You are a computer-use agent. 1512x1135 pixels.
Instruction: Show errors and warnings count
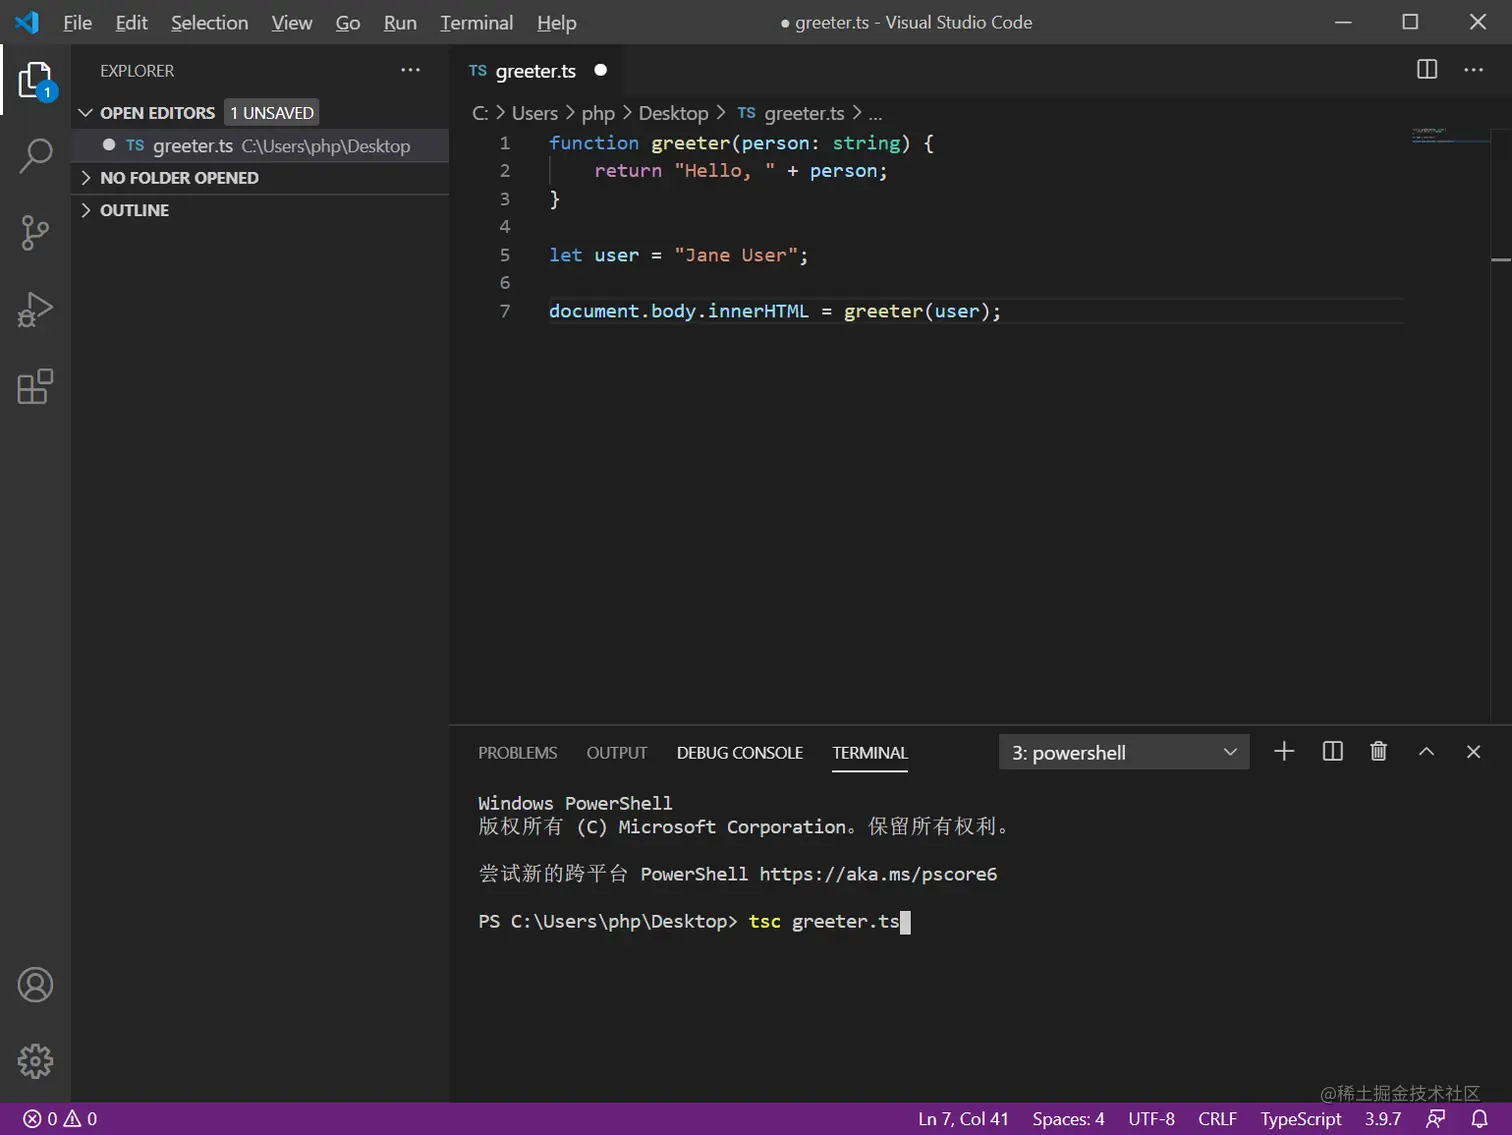(60, 1119)
